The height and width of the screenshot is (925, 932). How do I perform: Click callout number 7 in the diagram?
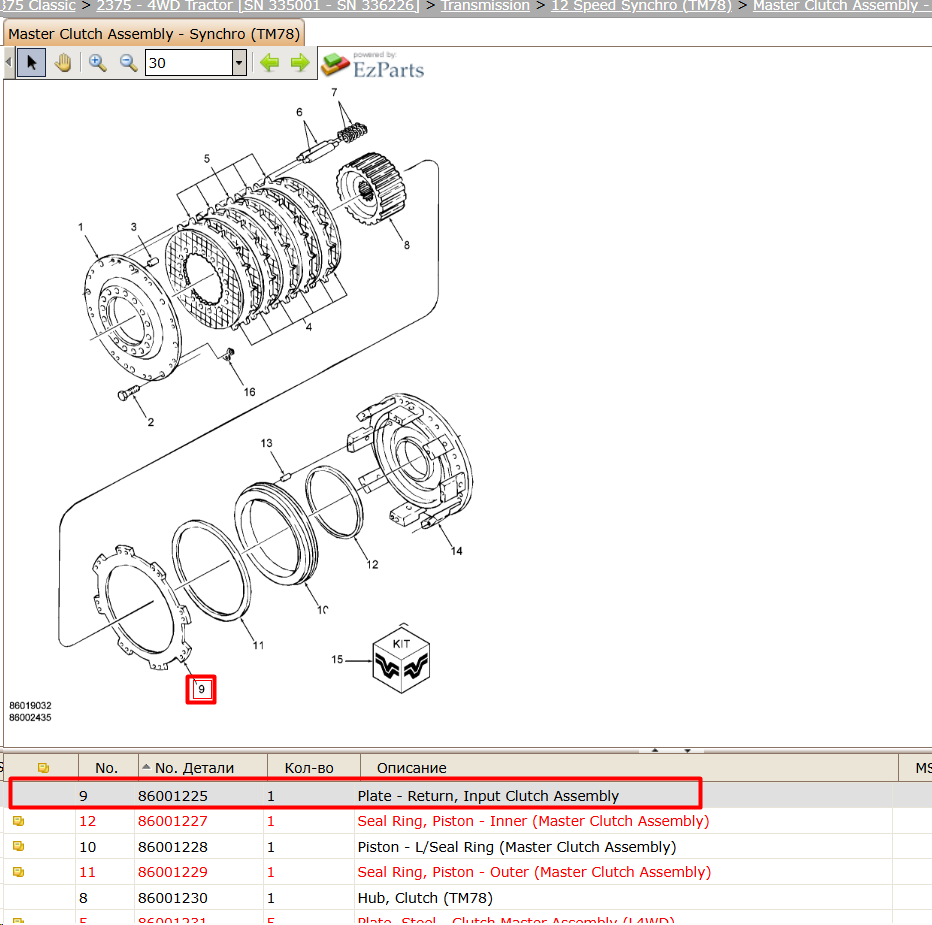pyautogui.click(x=334, y=92)
